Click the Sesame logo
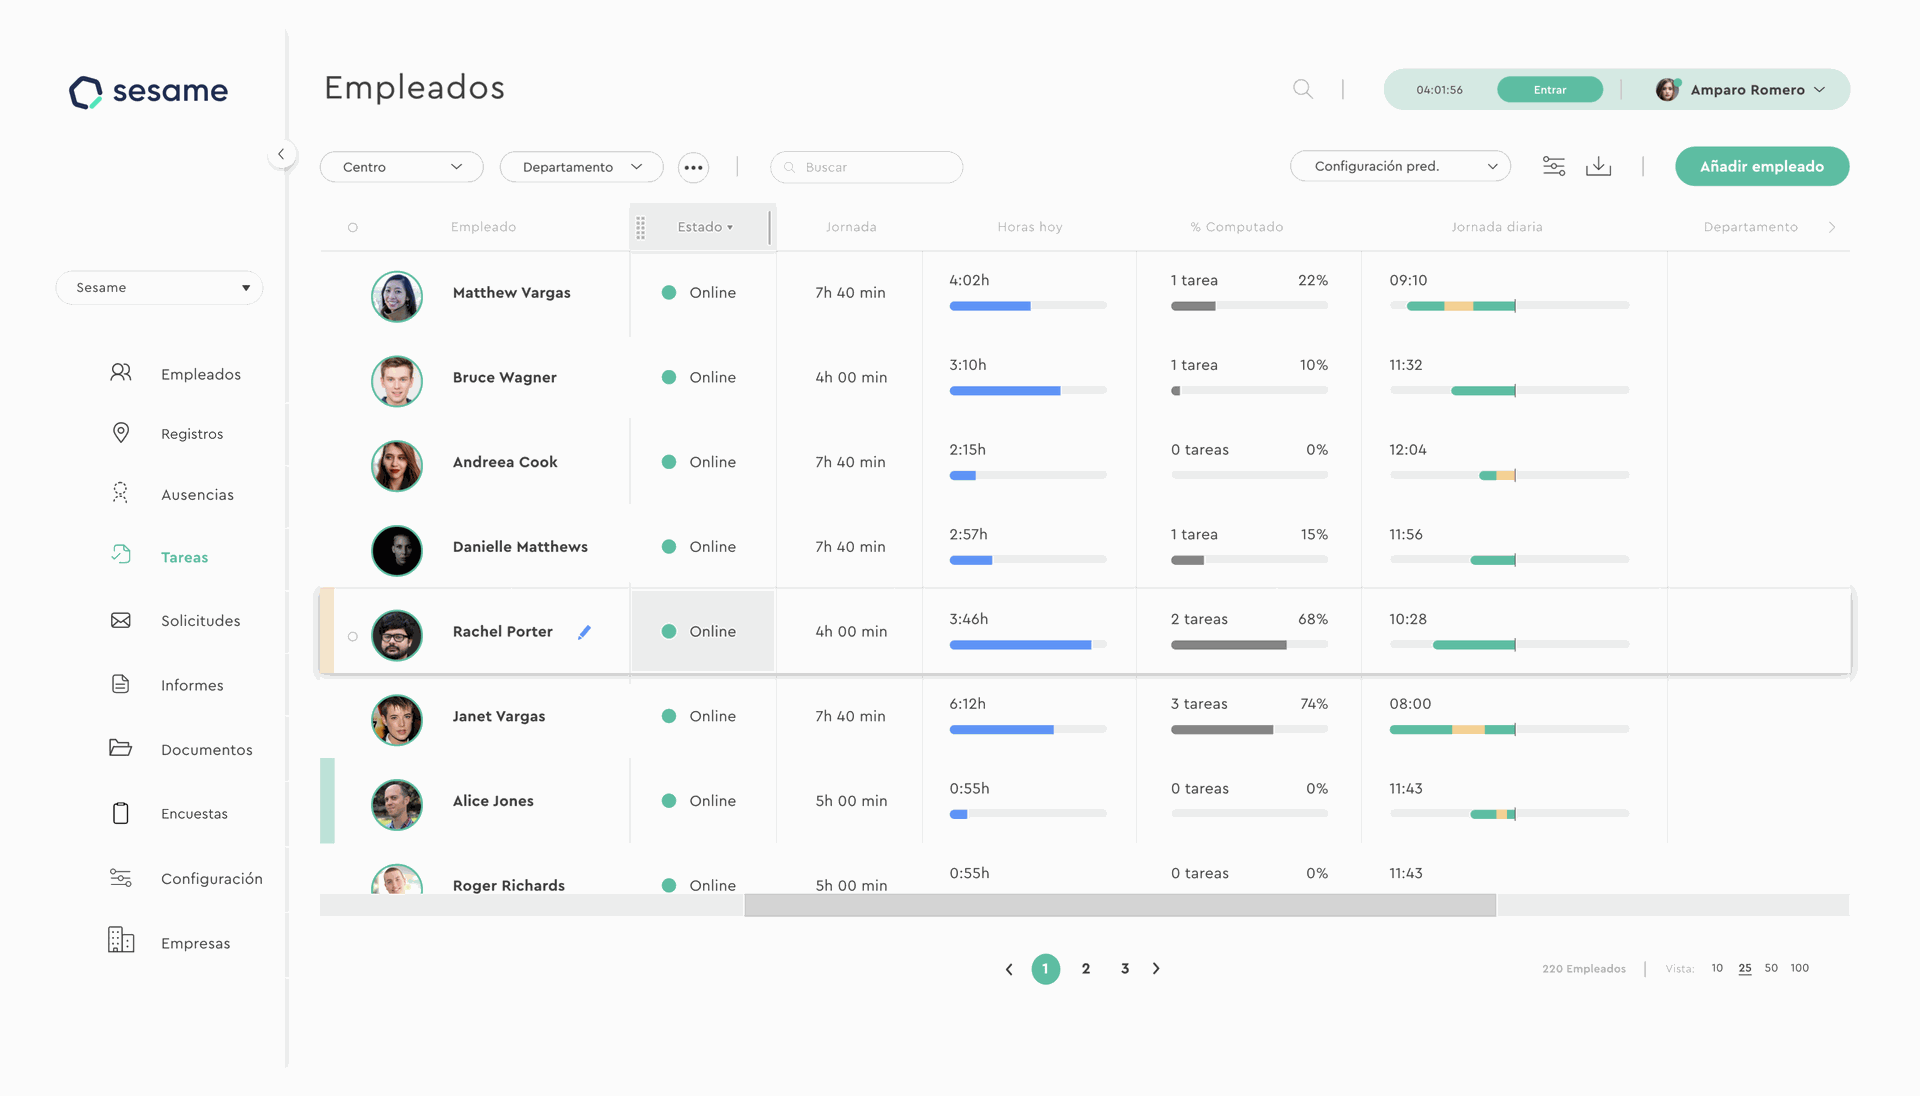Image resolution: width=1920 pixels, height=1096 pixels. tap(148, 92)
